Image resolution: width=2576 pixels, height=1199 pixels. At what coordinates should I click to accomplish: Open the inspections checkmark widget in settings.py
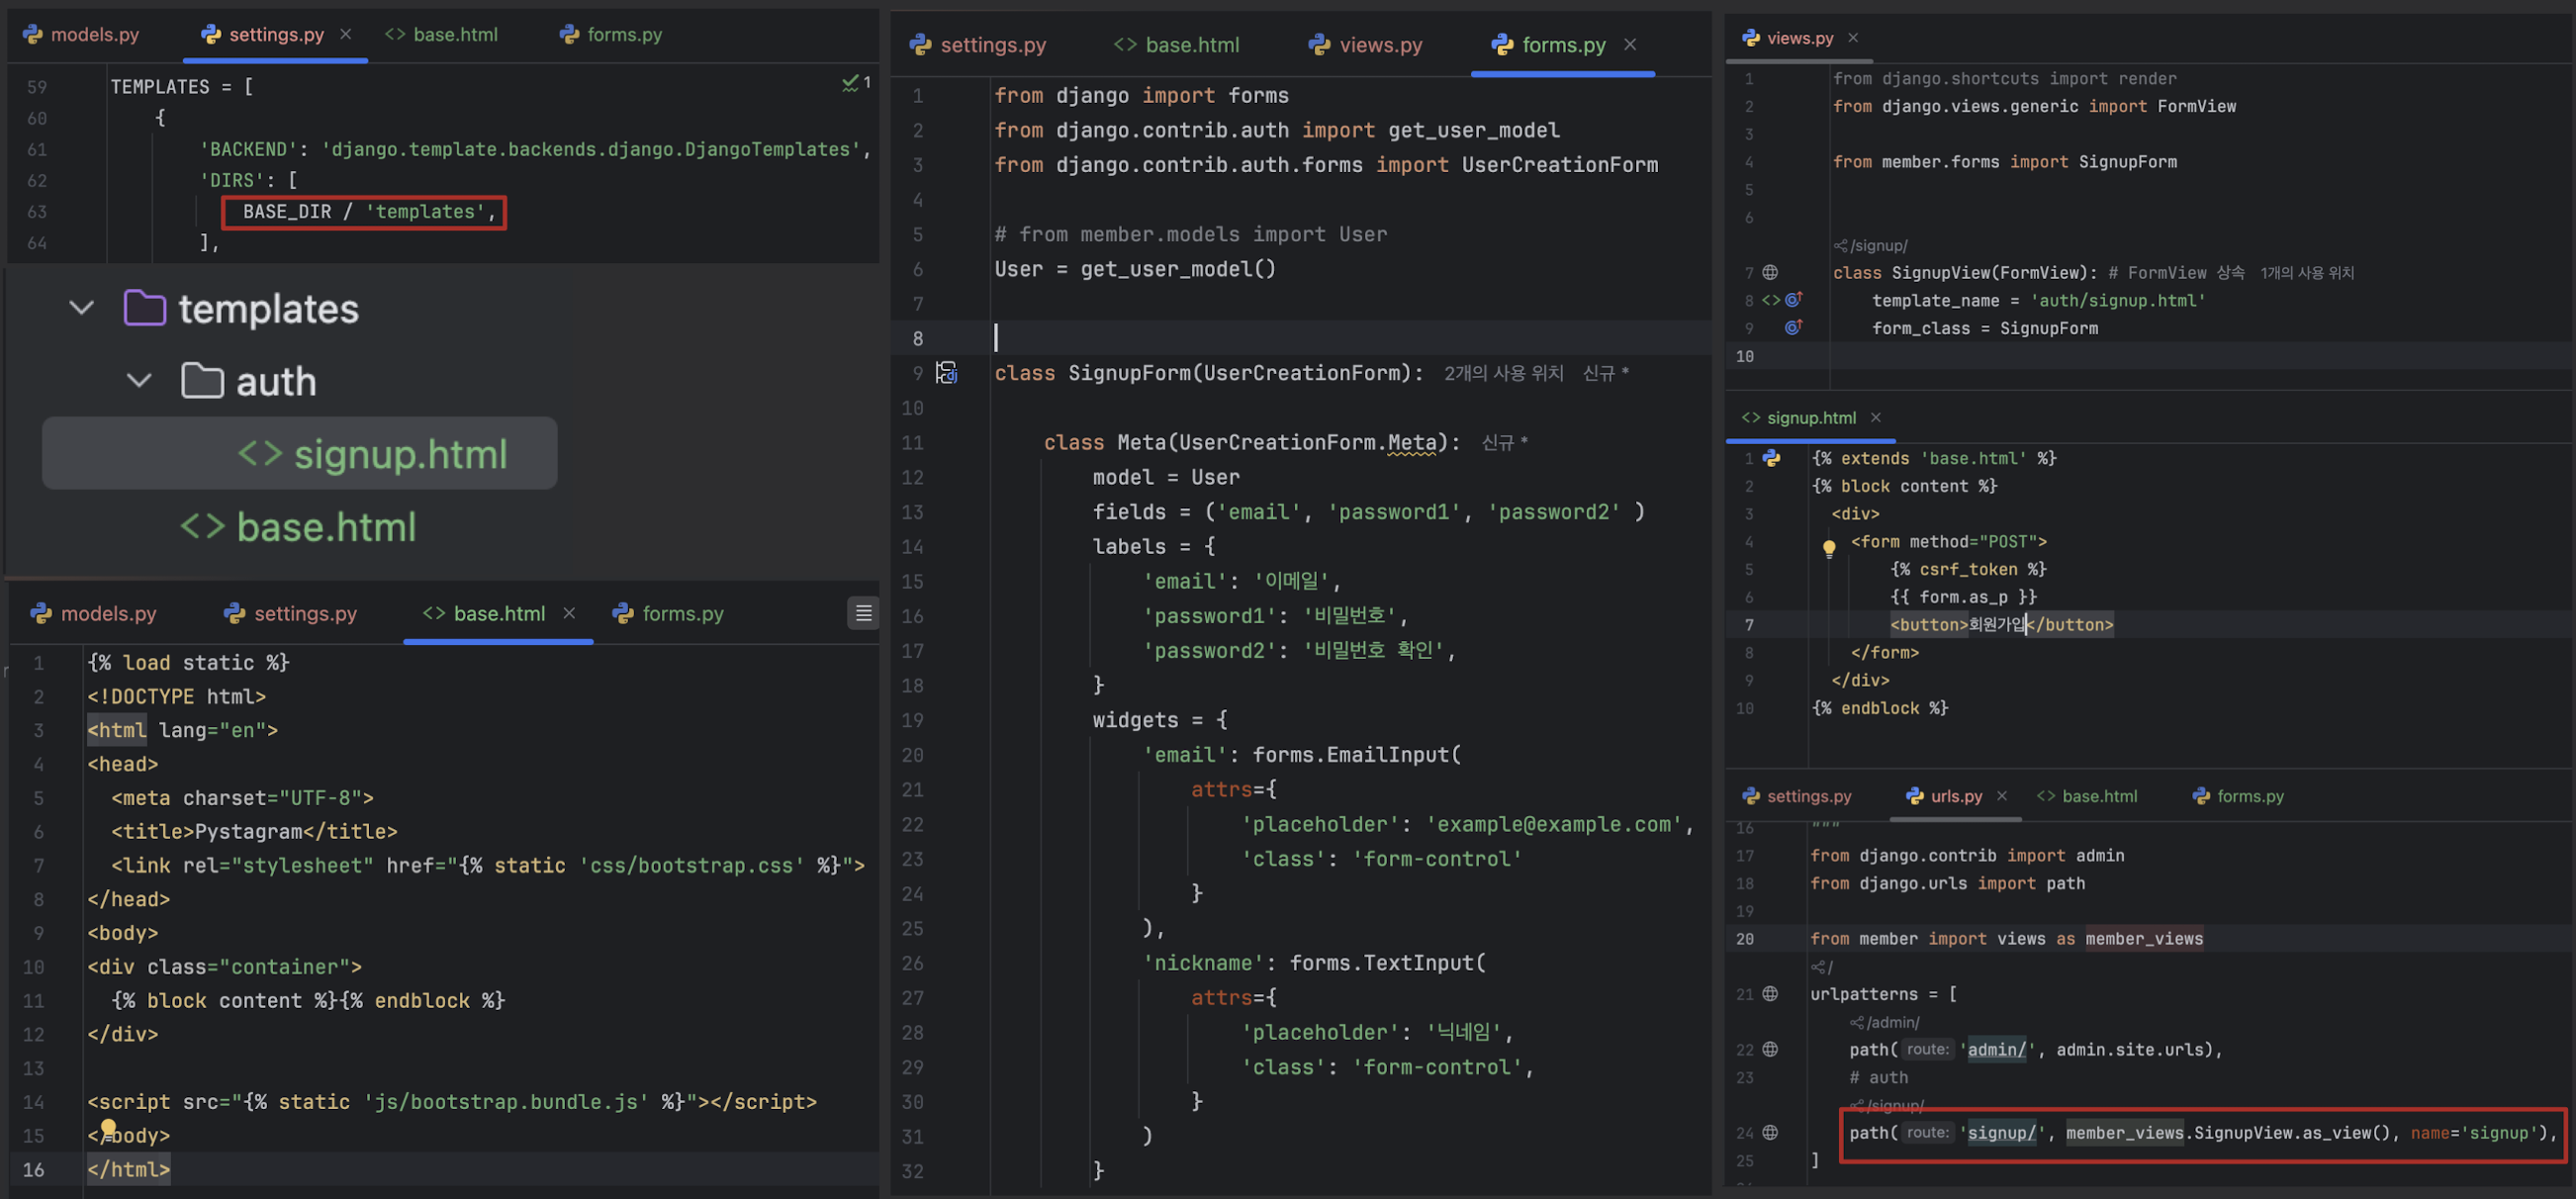coord(856,83)
